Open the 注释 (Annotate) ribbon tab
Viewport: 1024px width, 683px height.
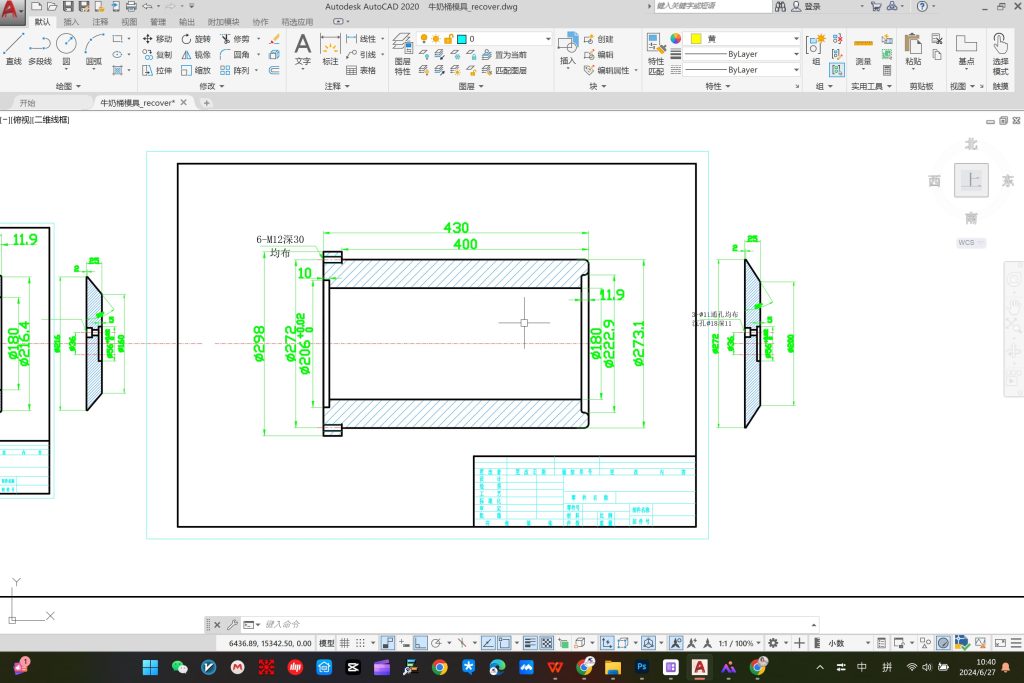point(100,22)
